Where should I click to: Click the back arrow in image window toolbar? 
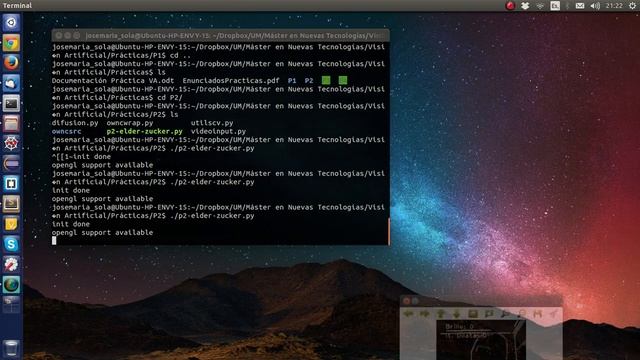pos(408,314)
